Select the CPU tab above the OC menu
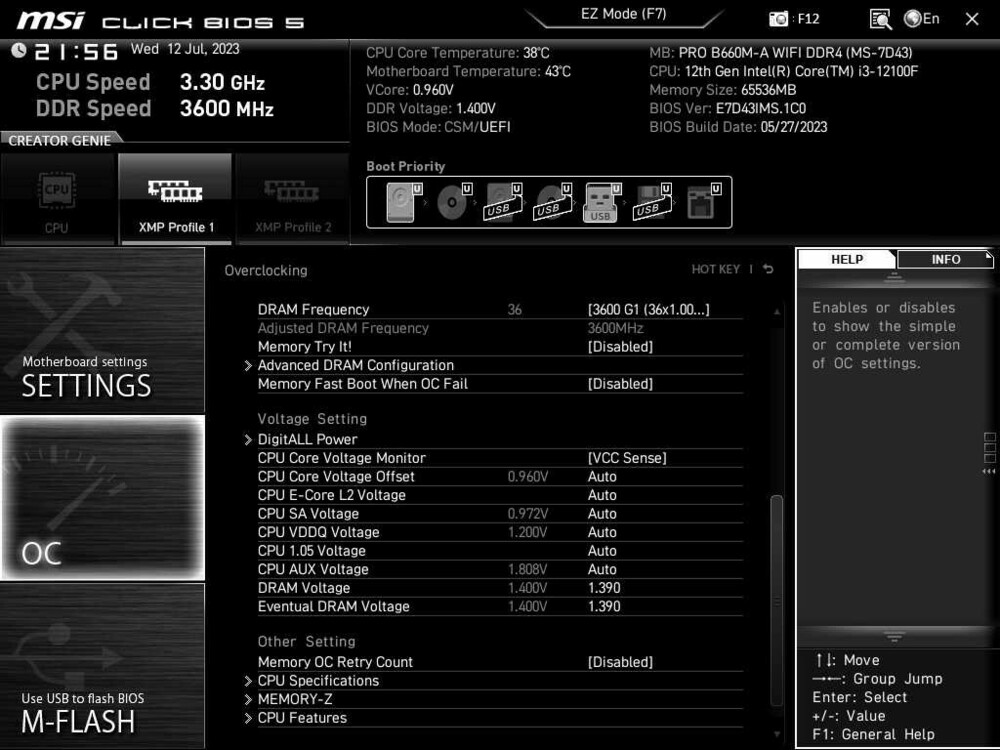This screenshot has height=750, width=1000. point(58,200)
